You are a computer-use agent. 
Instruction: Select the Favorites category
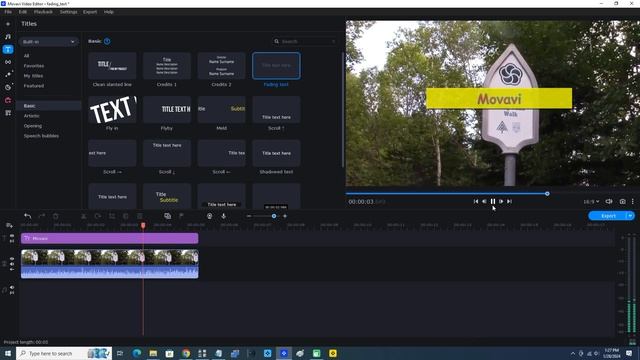tap(34, 66)
